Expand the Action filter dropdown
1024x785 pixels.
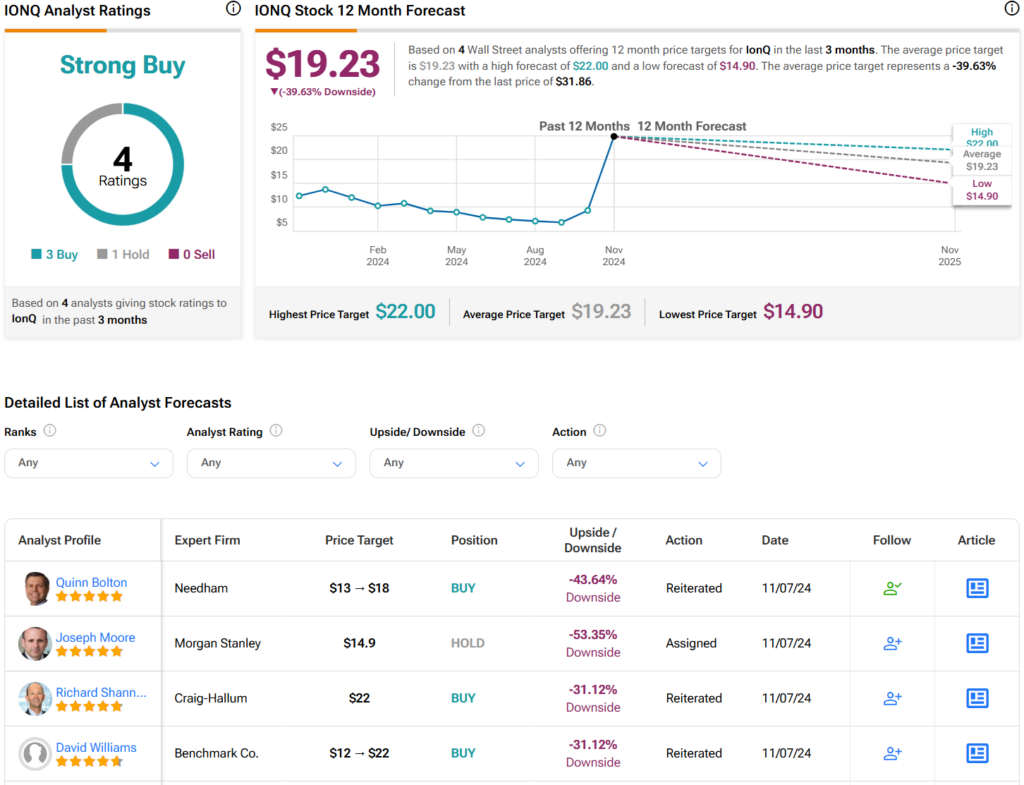pos(636,463)
